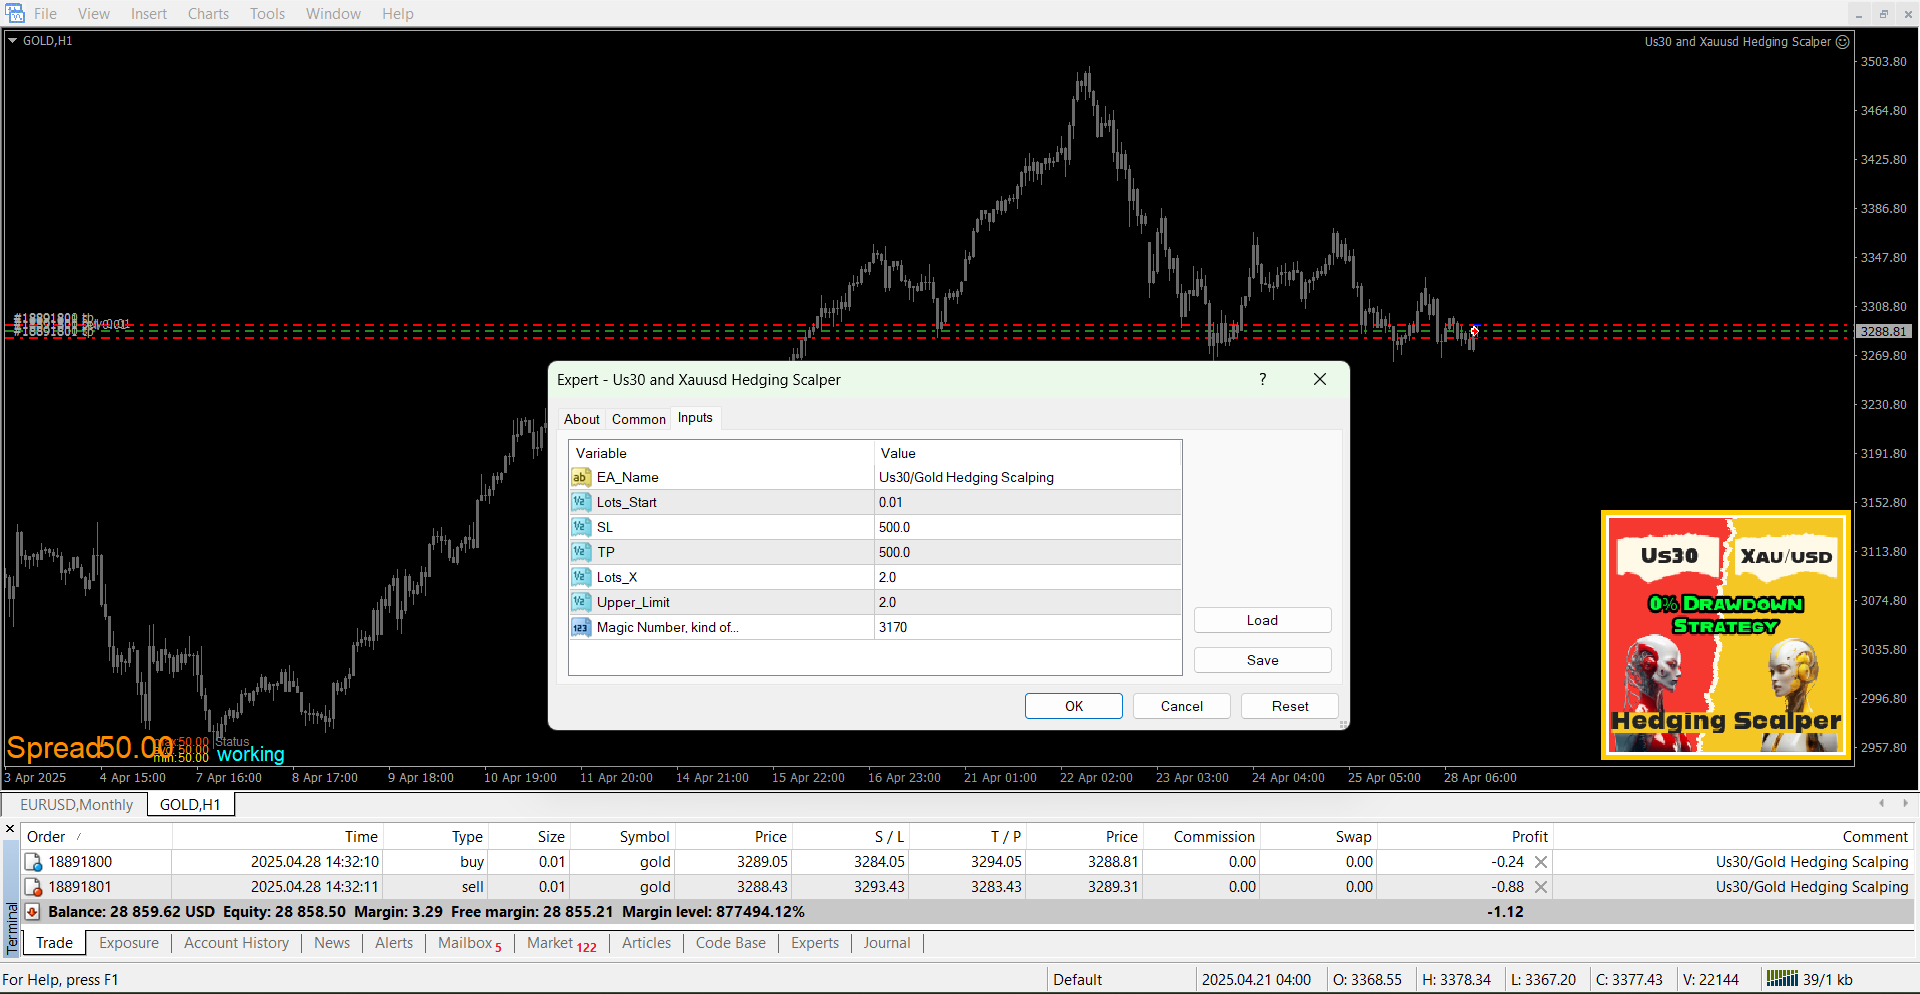
Task: Click the help question mark in dialog
Action: click(1262, 379)
